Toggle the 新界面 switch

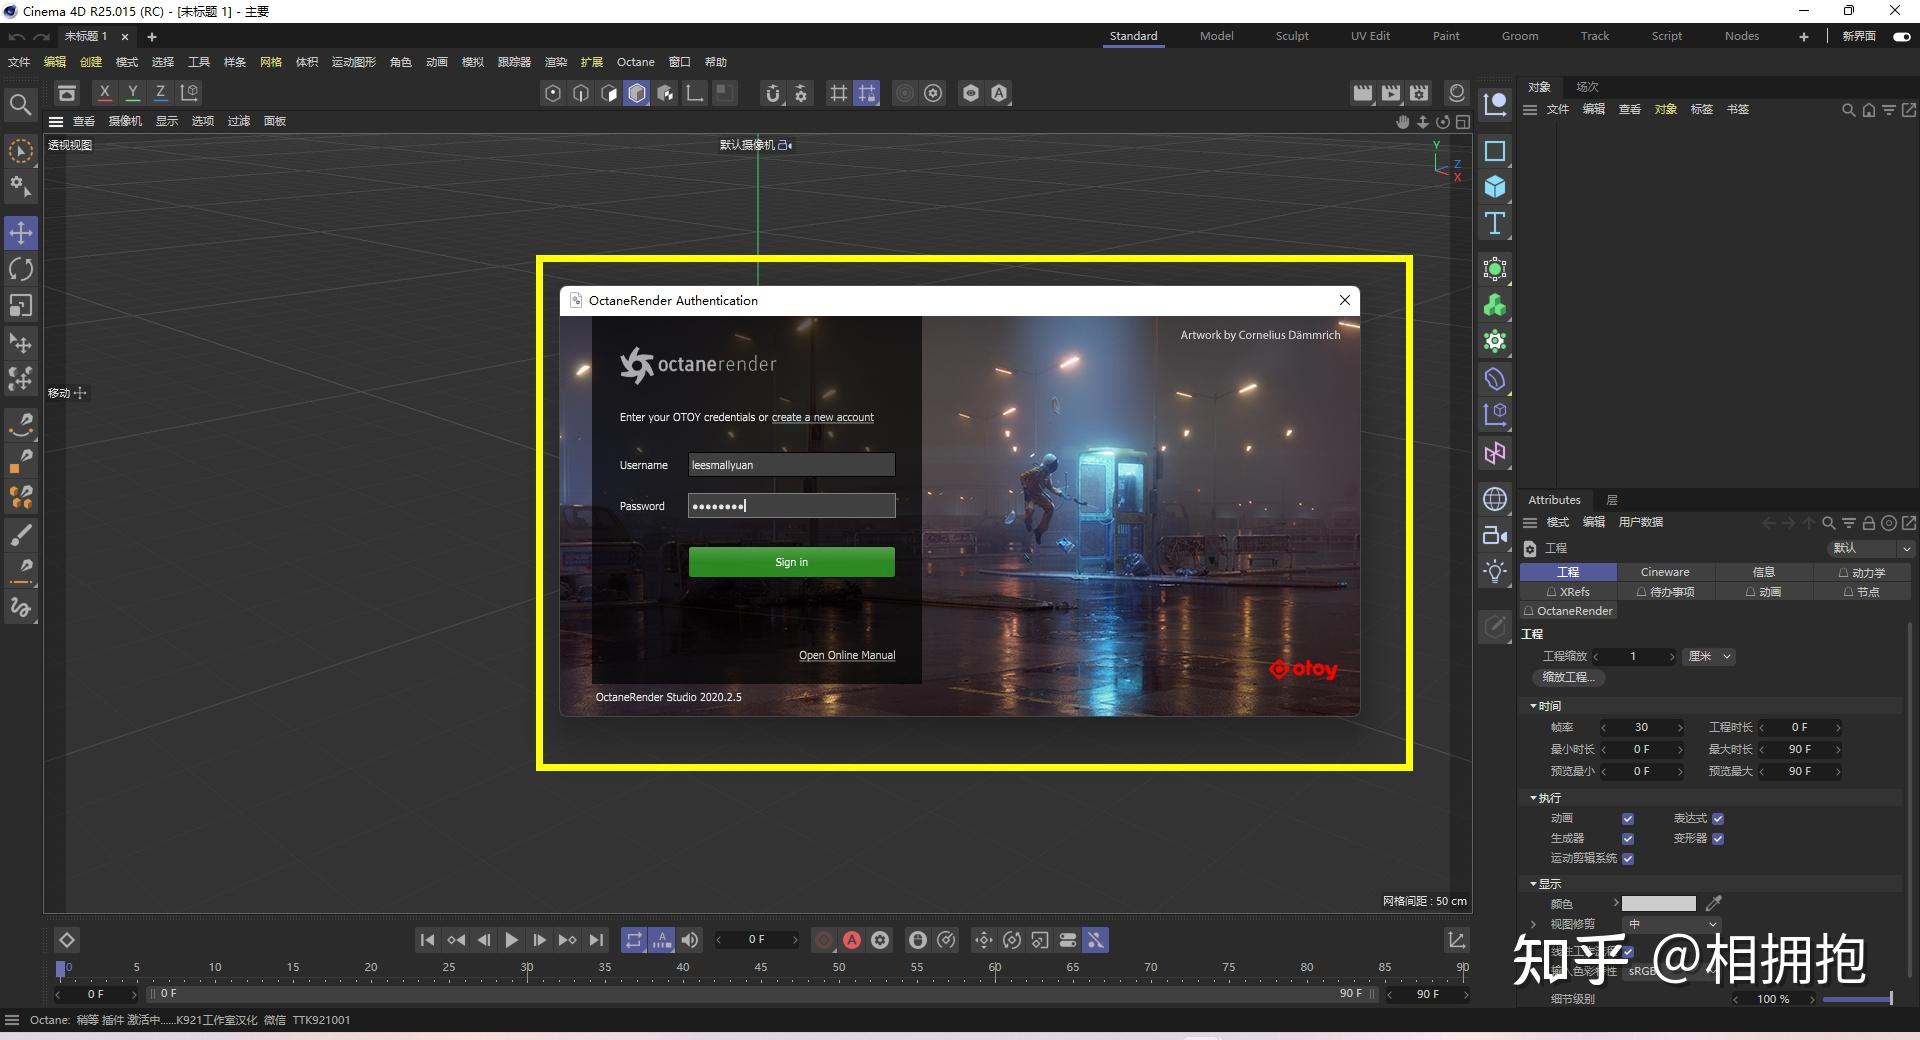pyautogui.click(x=1902, y=36)
